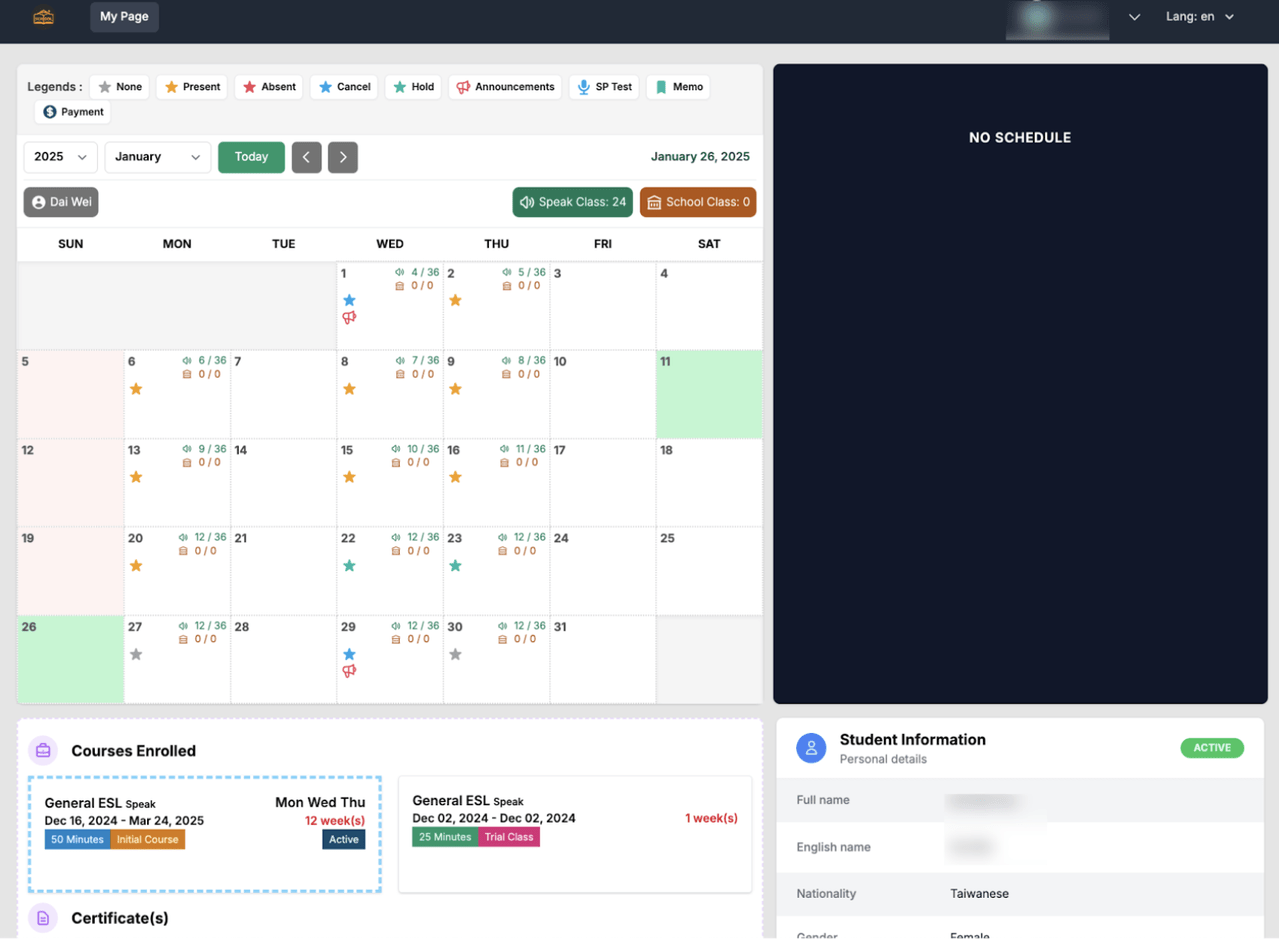Click the Taiwanese nationality value
Viewport: 1279px width, 939px height.
tap(979, 894)
